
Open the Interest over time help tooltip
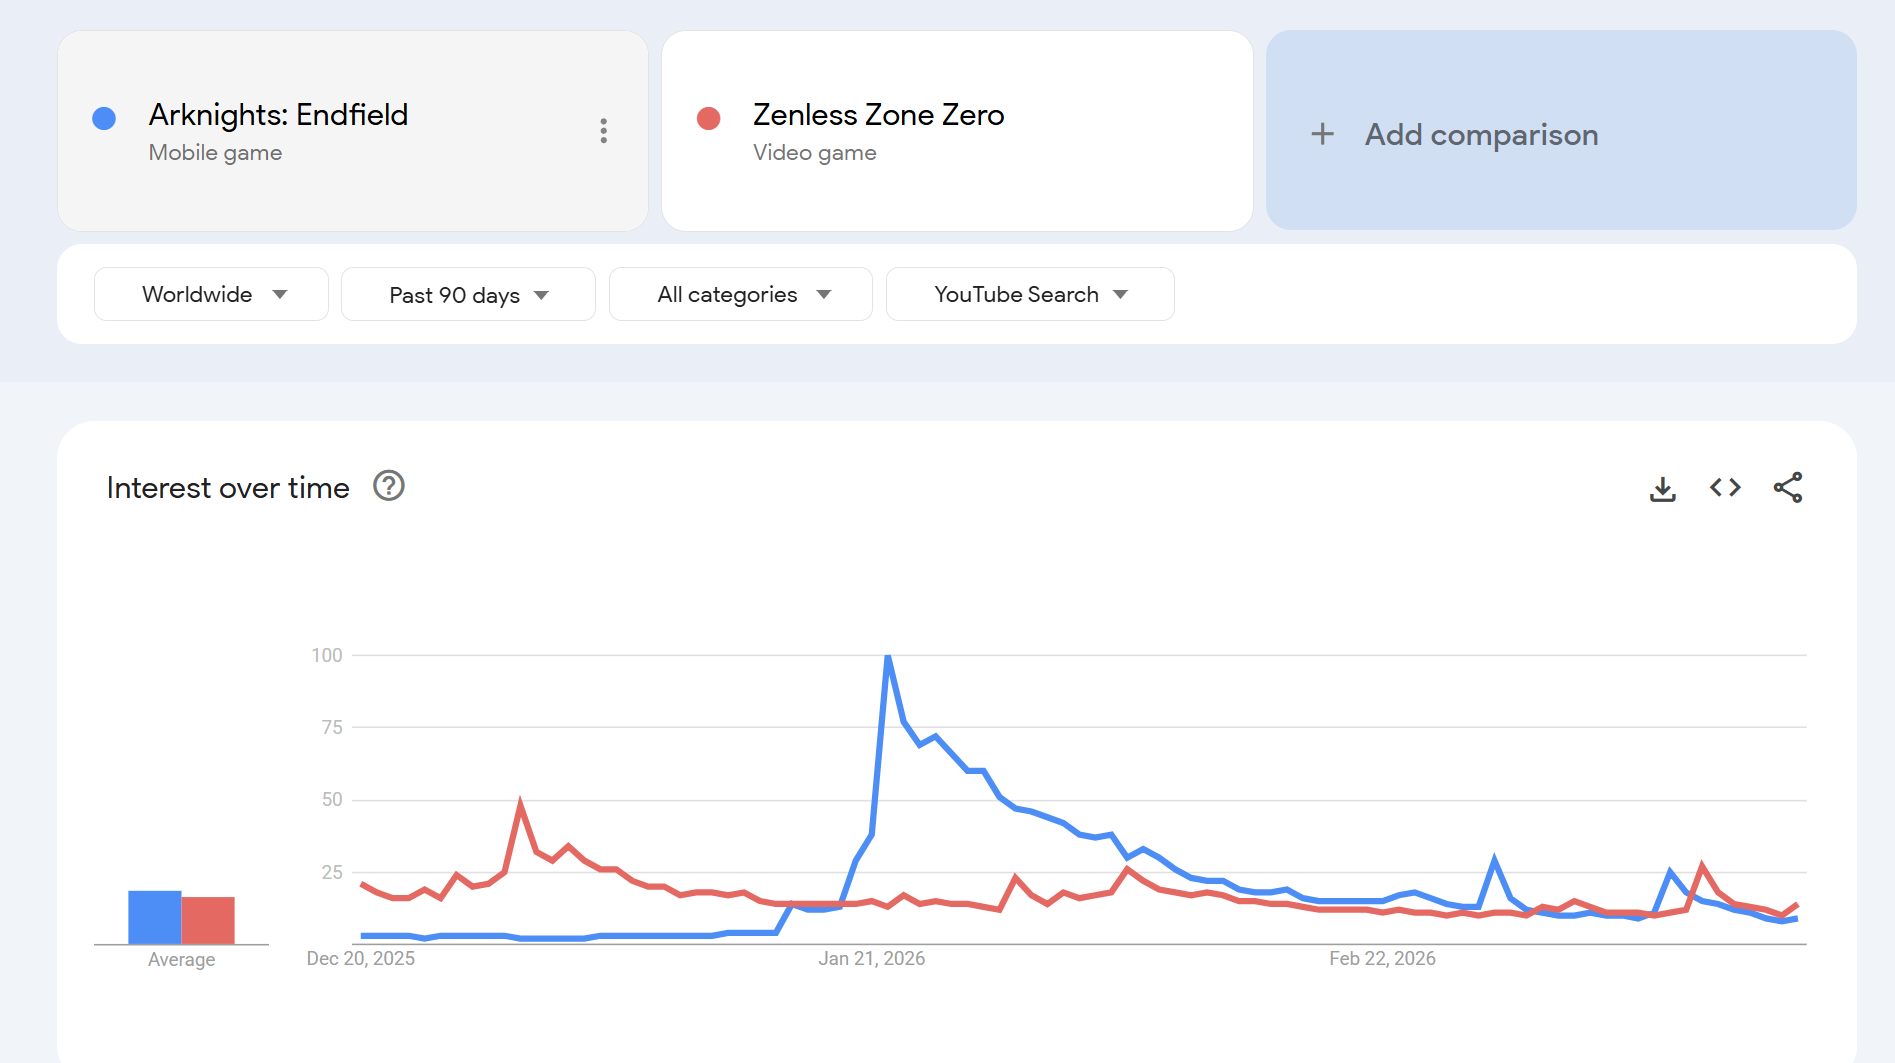389,486
